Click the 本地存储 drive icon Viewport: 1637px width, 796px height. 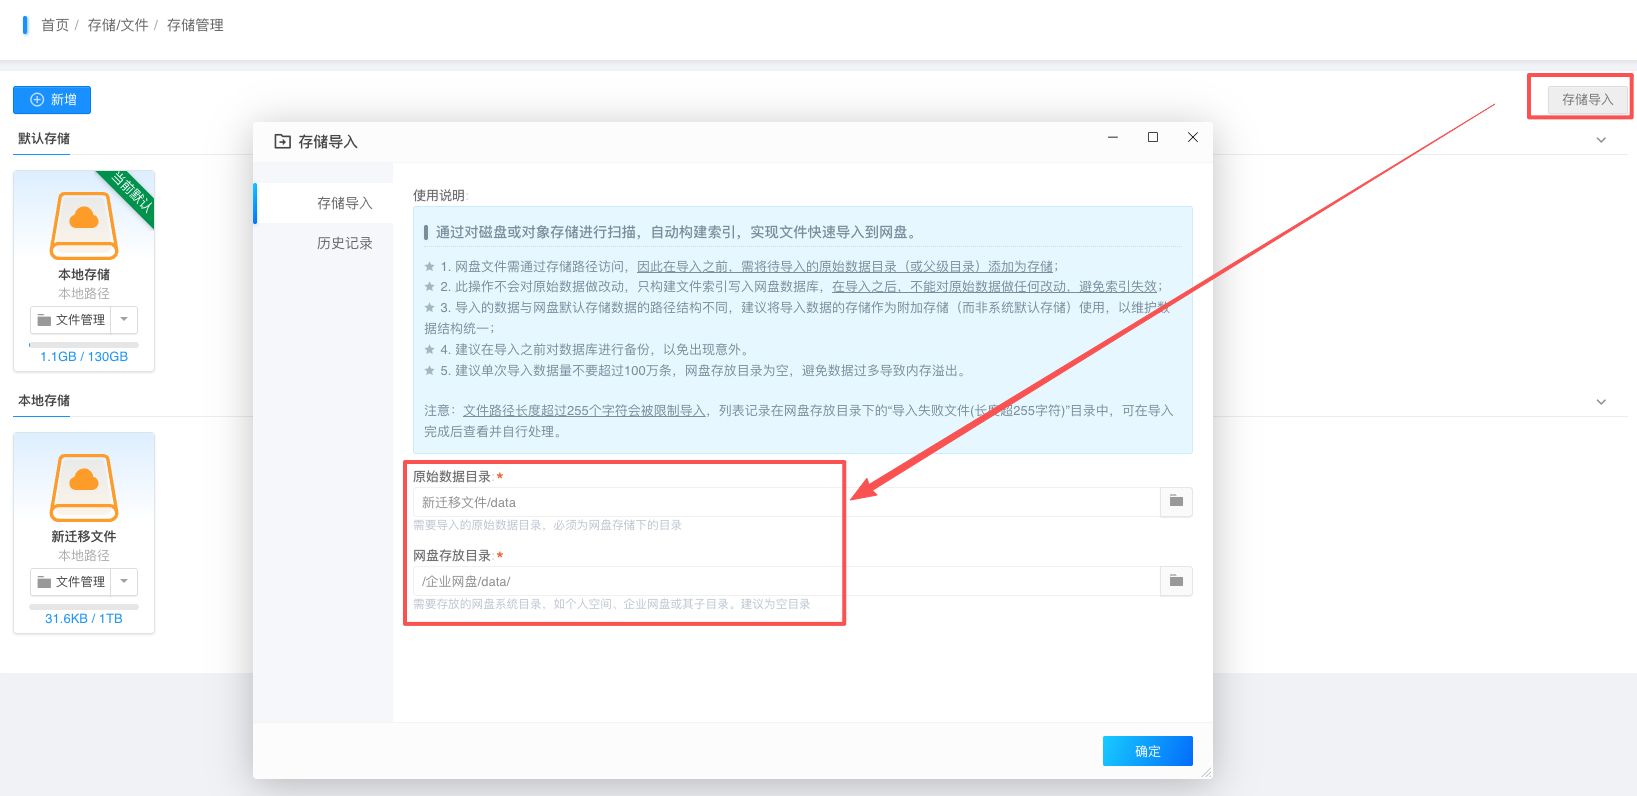(x=84, y=225)
